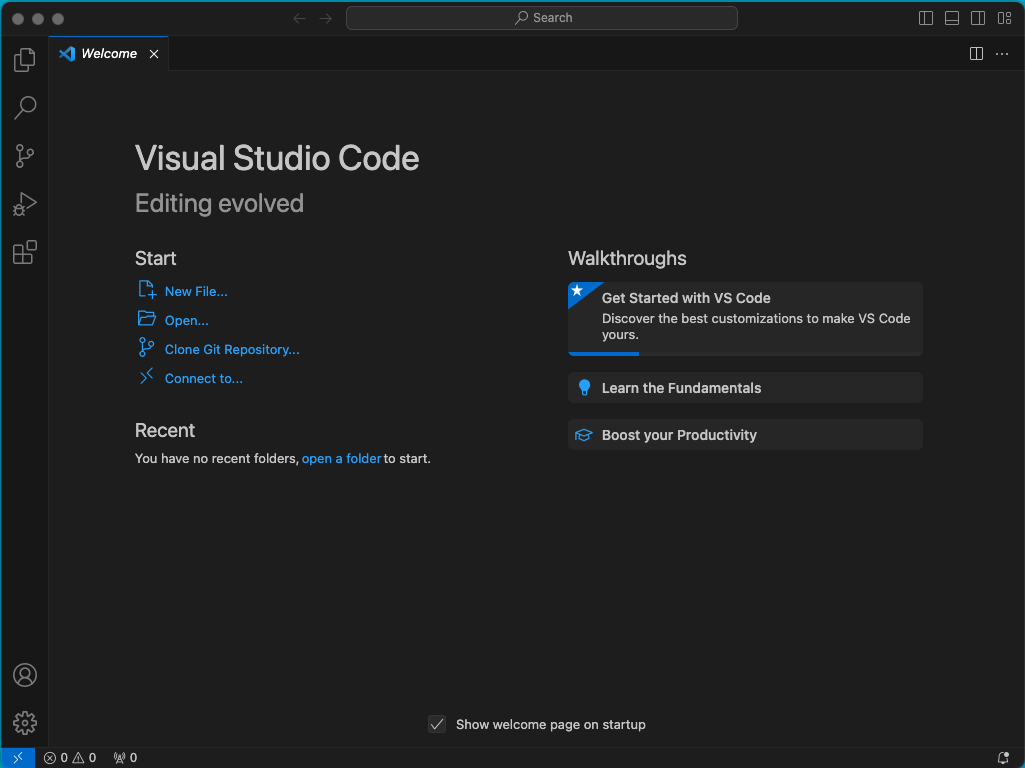The image size is (1025, 768).
Task: Select the Welcome tab
Action: 108,54
